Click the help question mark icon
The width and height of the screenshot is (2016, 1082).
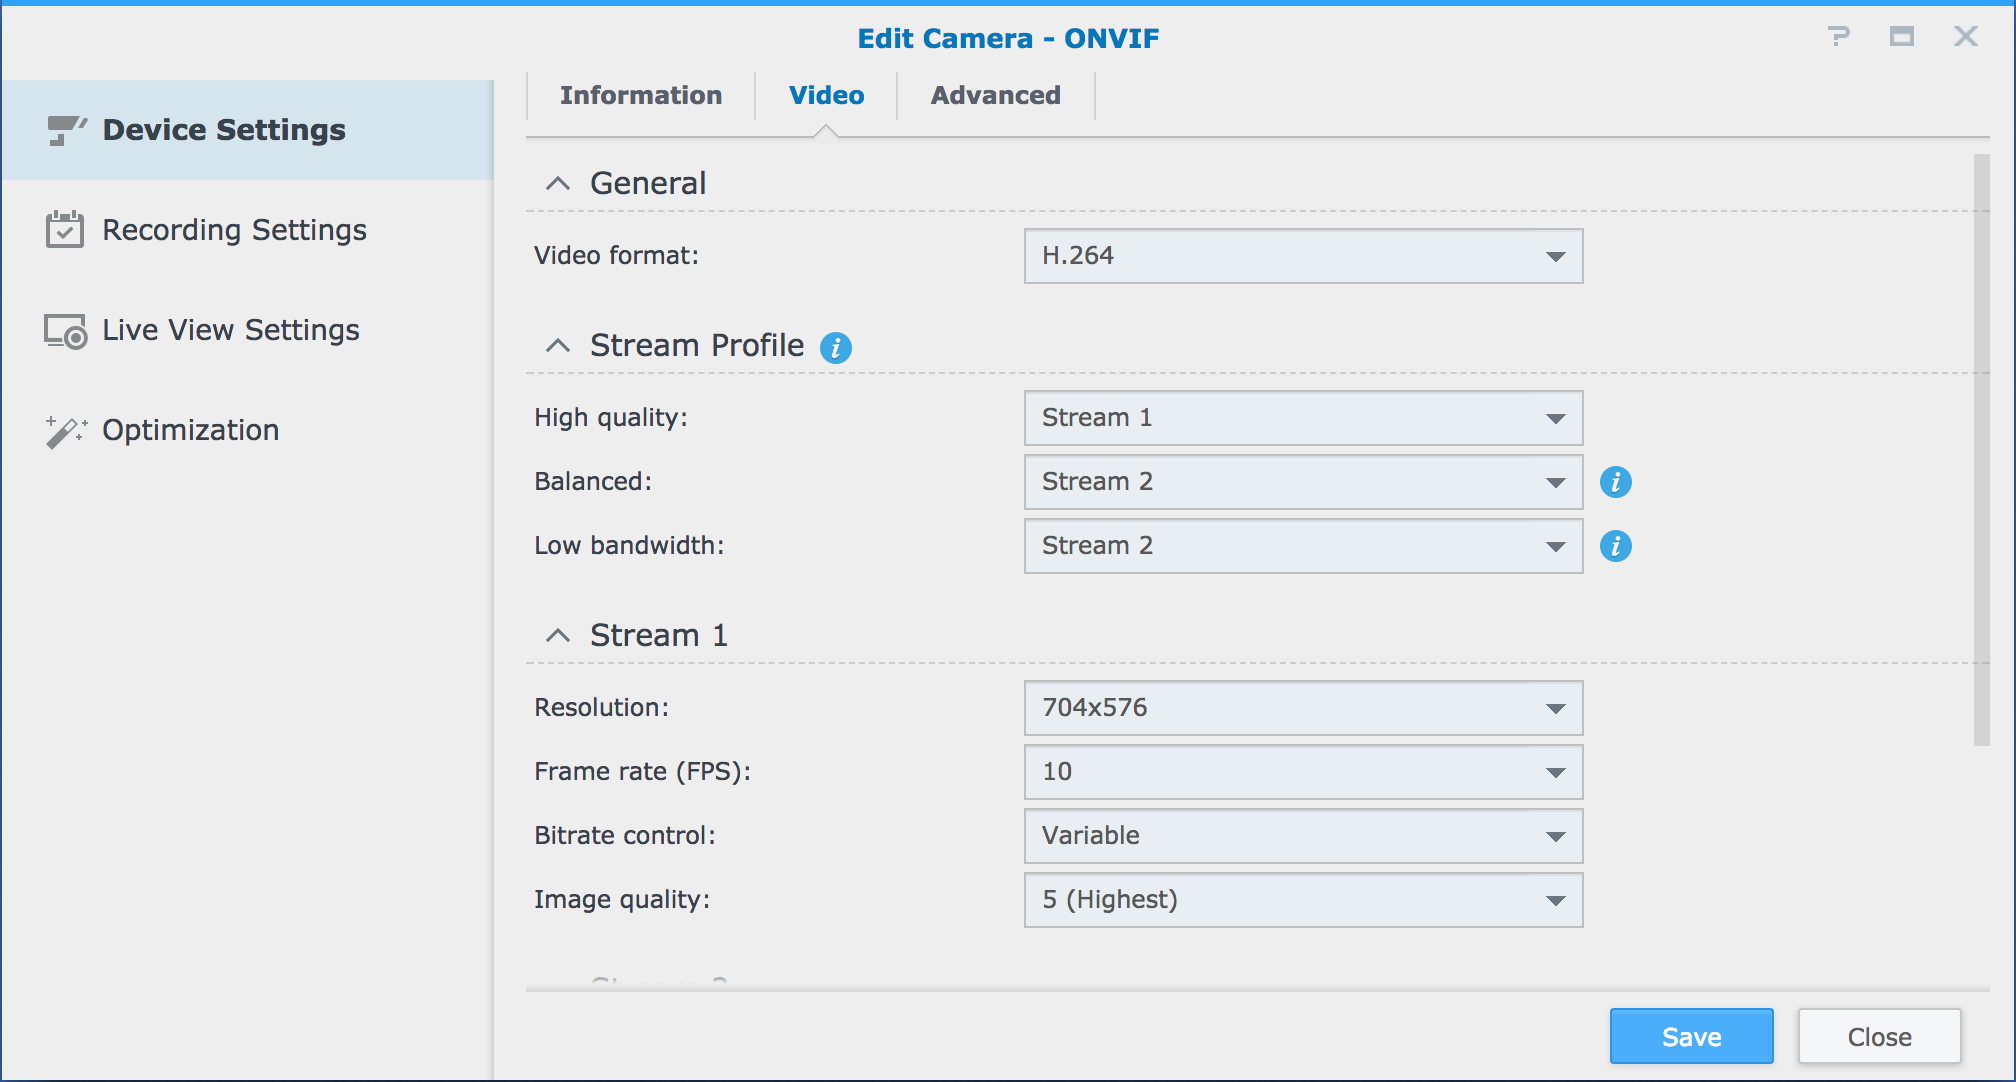pyautogui.click(x=1838, y=37)
